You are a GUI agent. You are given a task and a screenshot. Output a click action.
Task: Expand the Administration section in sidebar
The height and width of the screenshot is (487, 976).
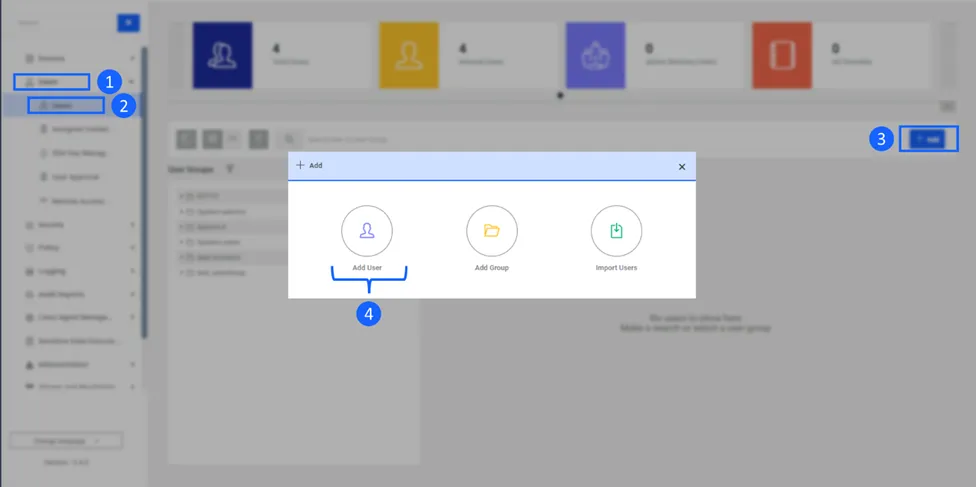click(x=80, y=364)
